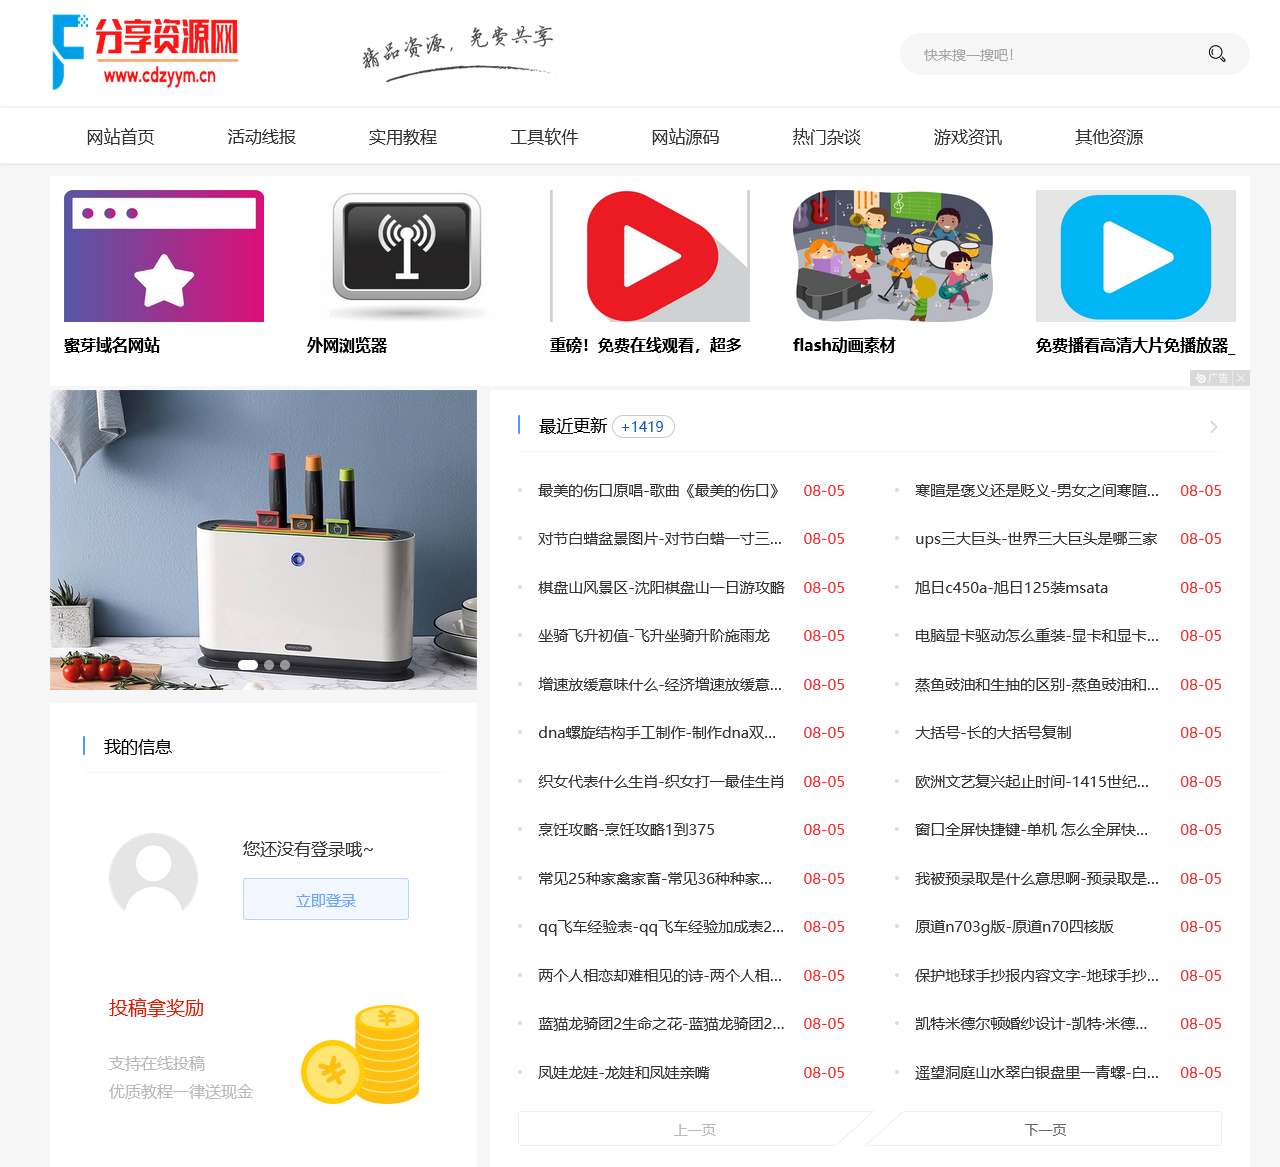The height and width of the screenshot is (1167, 1280).
Task: Open the red play icon ad
Action: (x=650, y=256)
